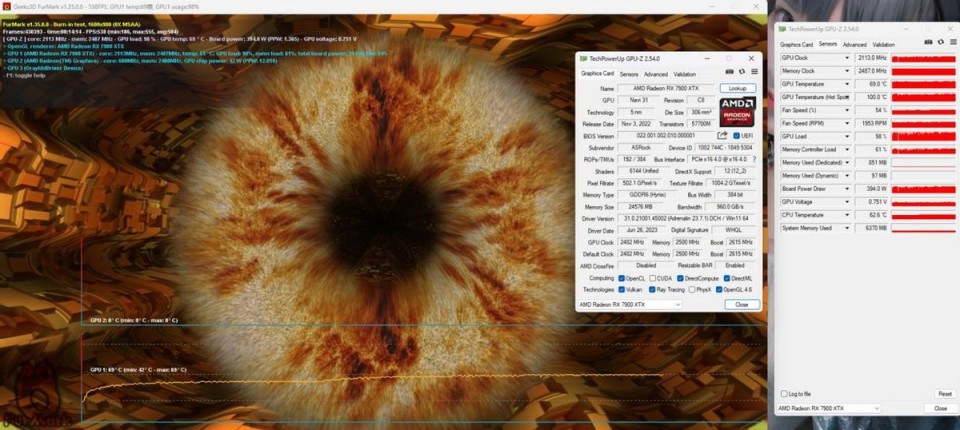The height and width of the screenshot is (430, 960).
Task: Open the System Memory Used sensor dropdown
Action: (x=847, y=228)
